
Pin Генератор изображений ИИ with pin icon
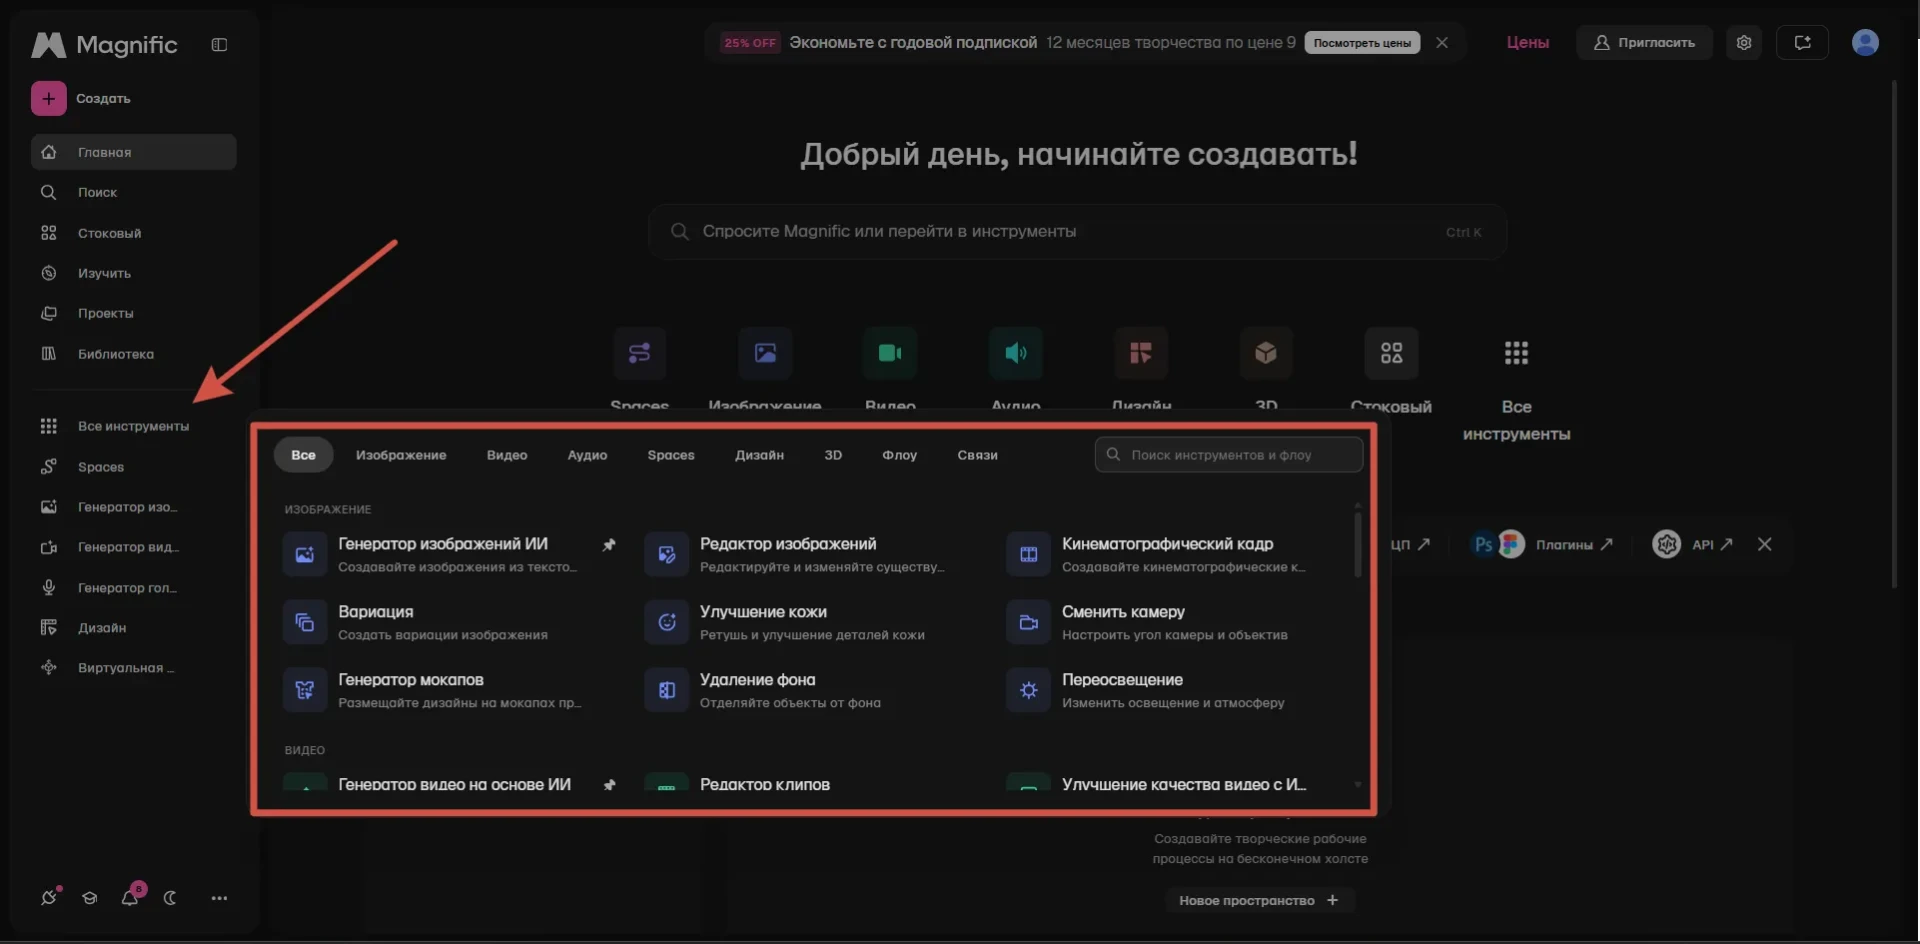point(609,545)
